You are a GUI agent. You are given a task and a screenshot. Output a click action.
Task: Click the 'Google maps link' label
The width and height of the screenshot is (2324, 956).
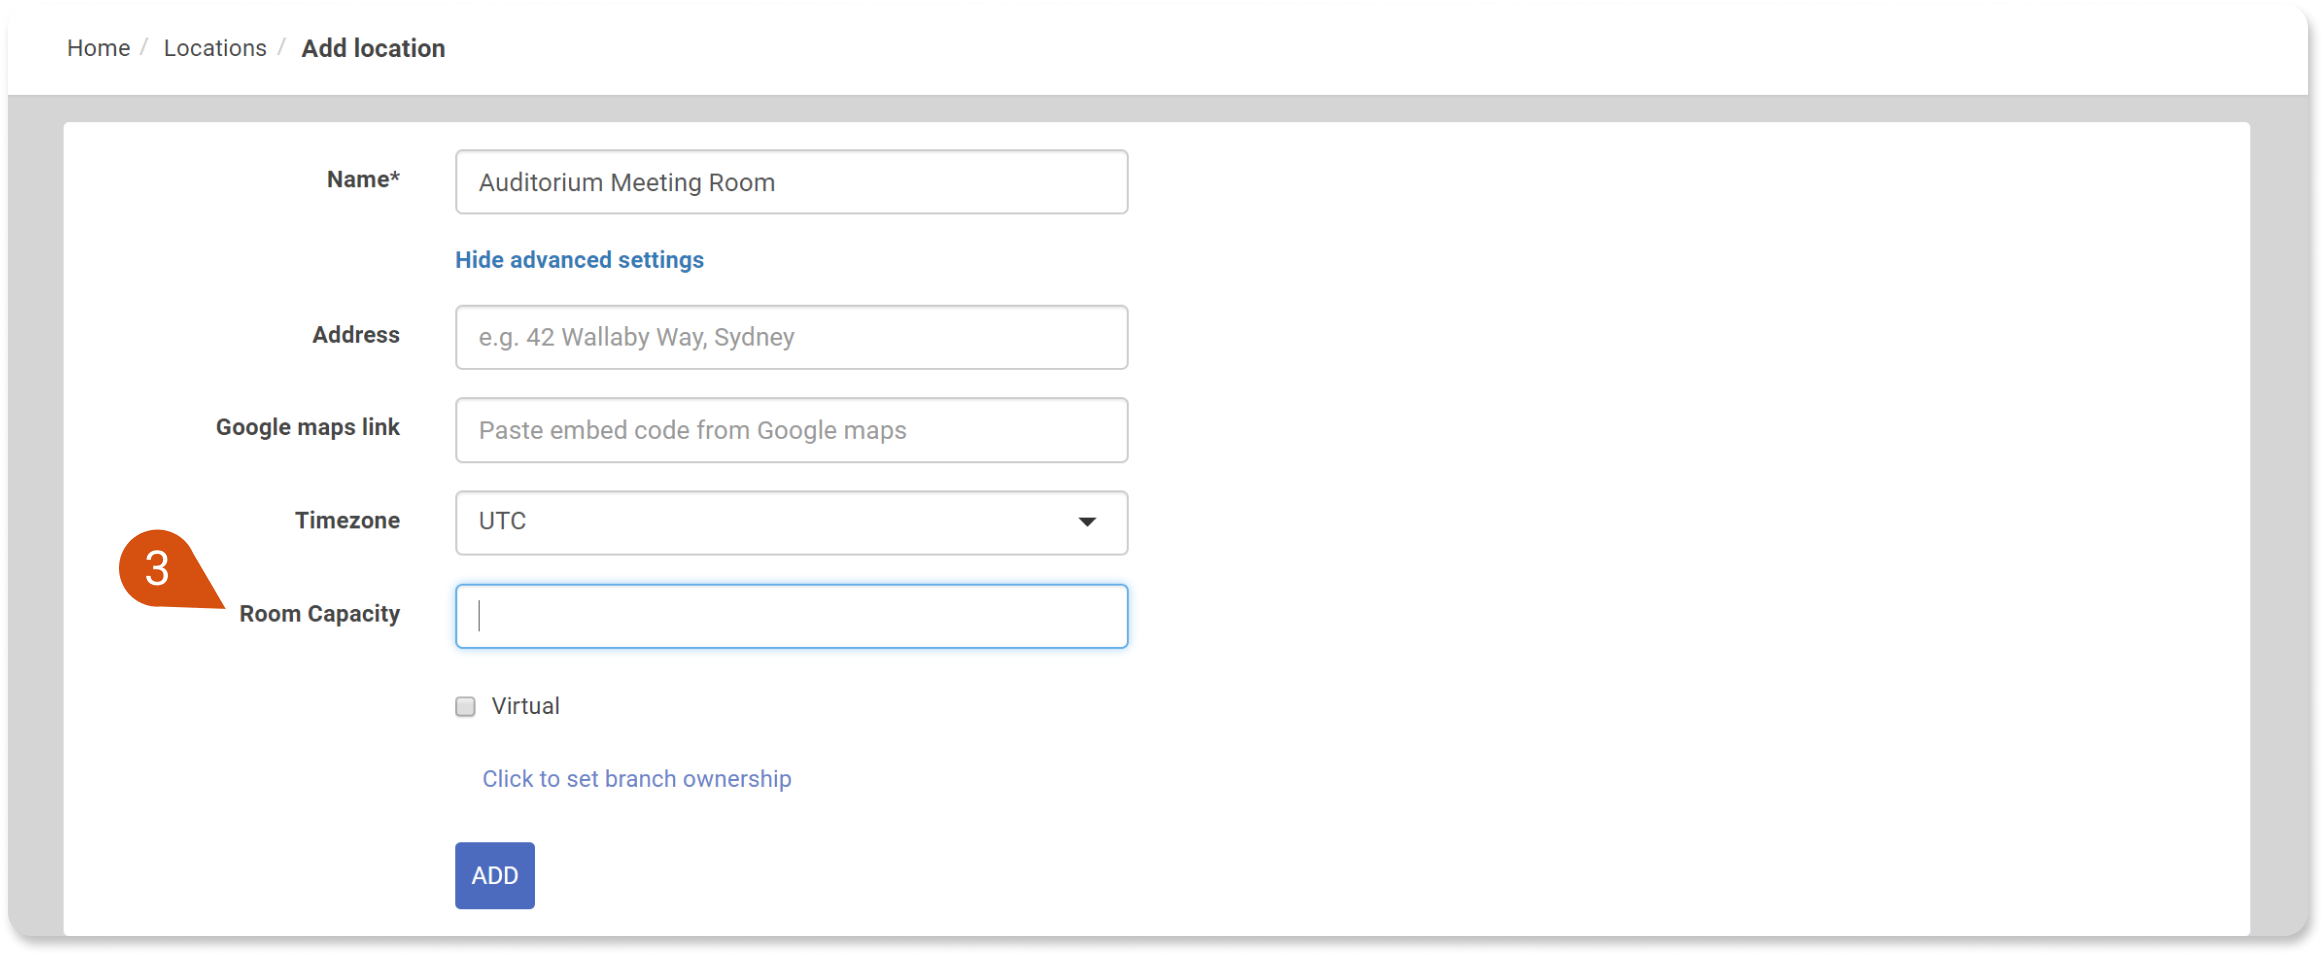(307, 427)
